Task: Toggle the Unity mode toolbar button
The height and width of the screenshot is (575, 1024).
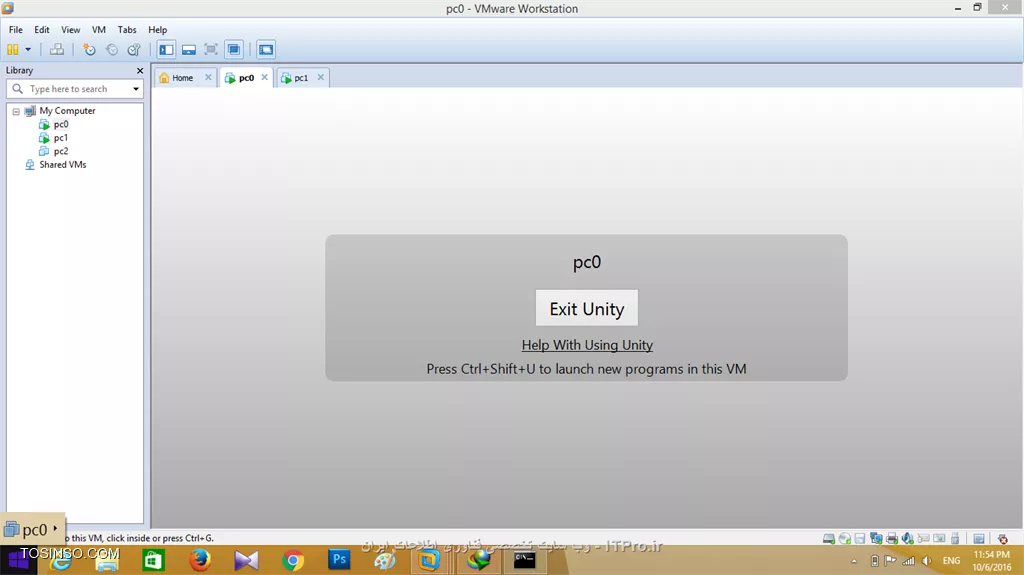Action: click(234, 50)
